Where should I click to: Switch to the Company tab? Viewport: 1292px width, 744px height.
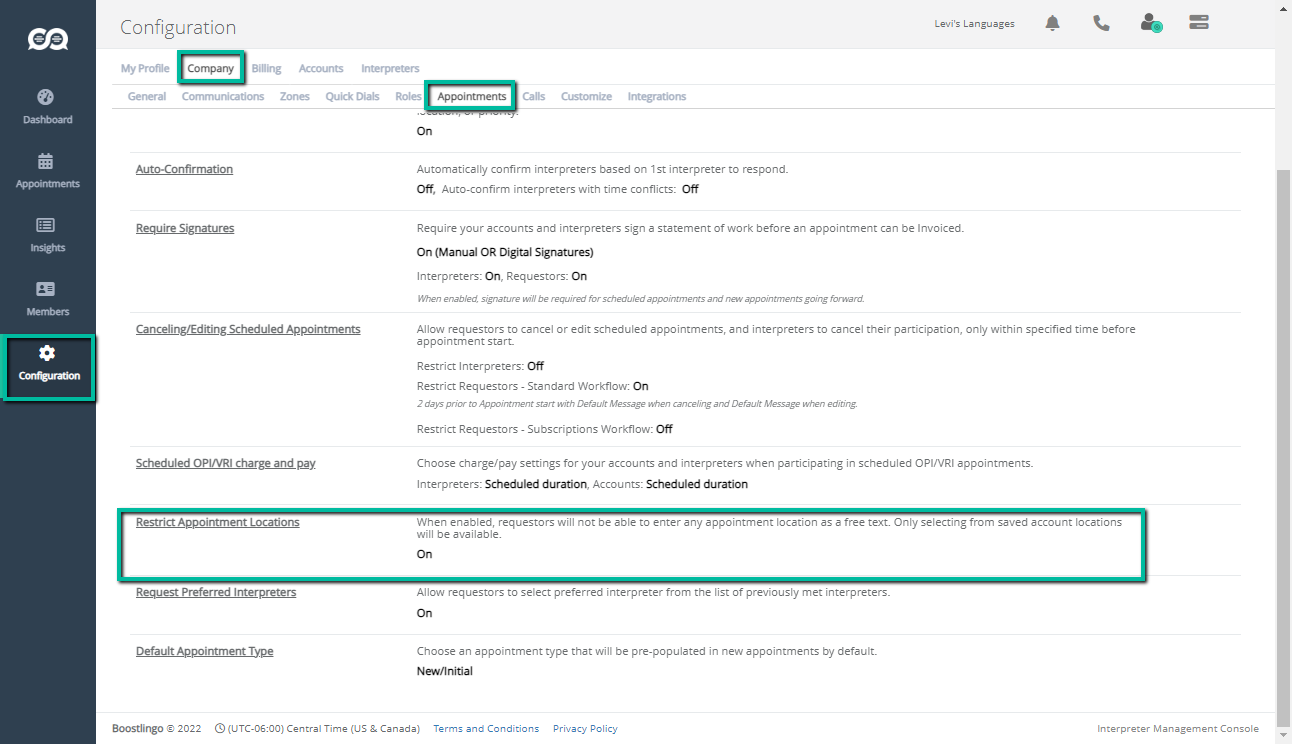[211, 68]
